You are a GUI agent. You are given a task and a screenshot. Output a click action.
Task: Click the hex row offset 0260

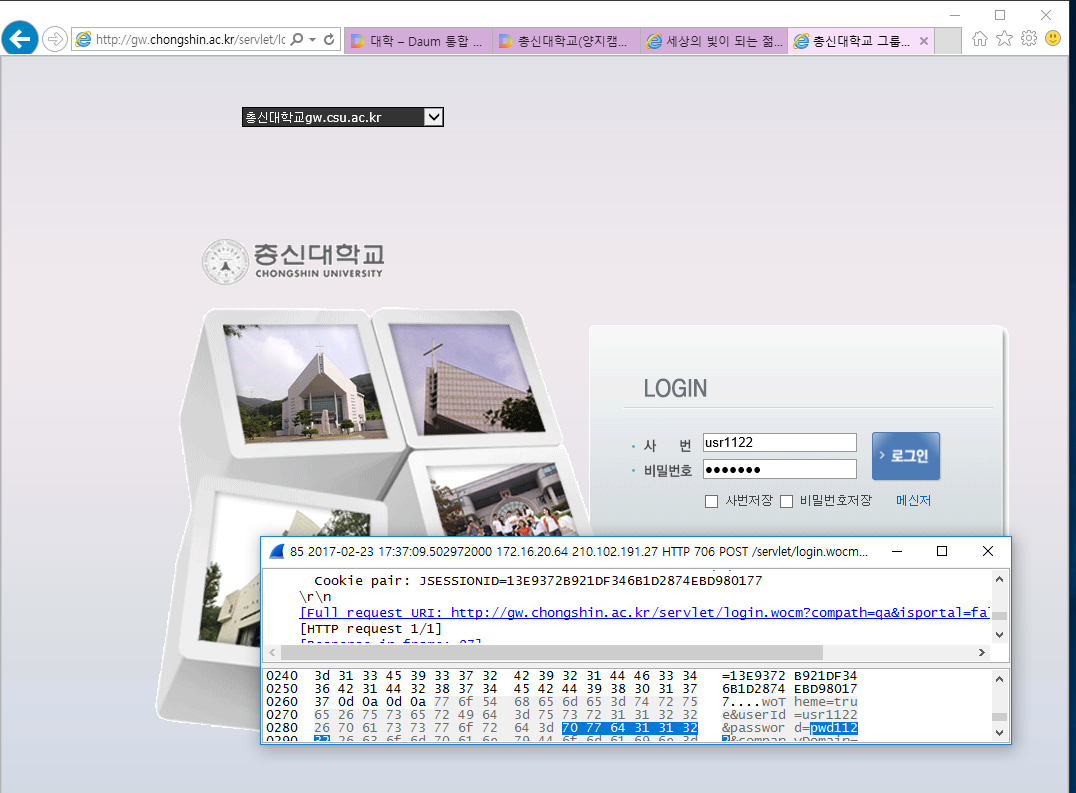[282, 702]
